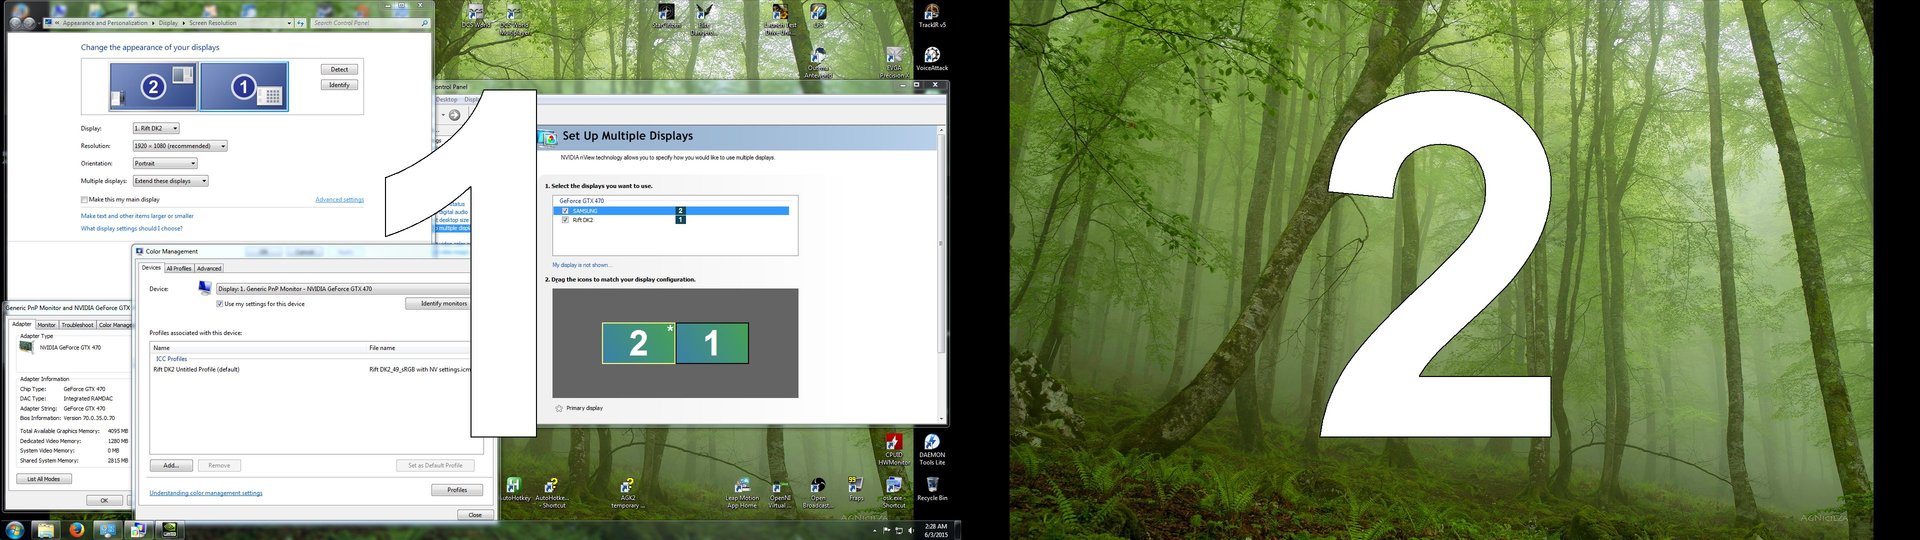Open the Resolution 1920 × 1080 dropdown
The image size is (1920, 540).
[180, 146]
